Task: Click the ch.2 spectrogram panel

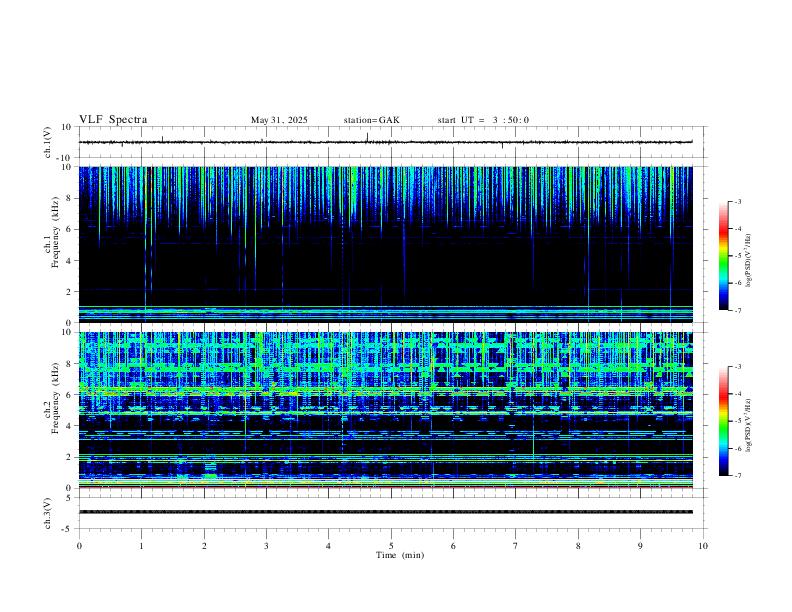Action: [x=385, y=410]
